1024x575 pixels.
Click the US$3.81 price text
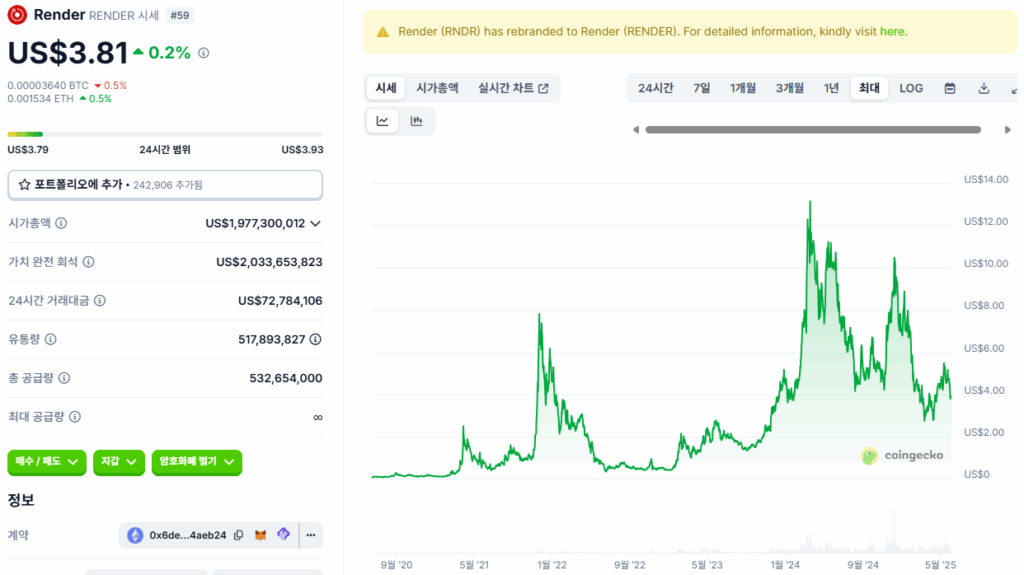coord(68,53)
